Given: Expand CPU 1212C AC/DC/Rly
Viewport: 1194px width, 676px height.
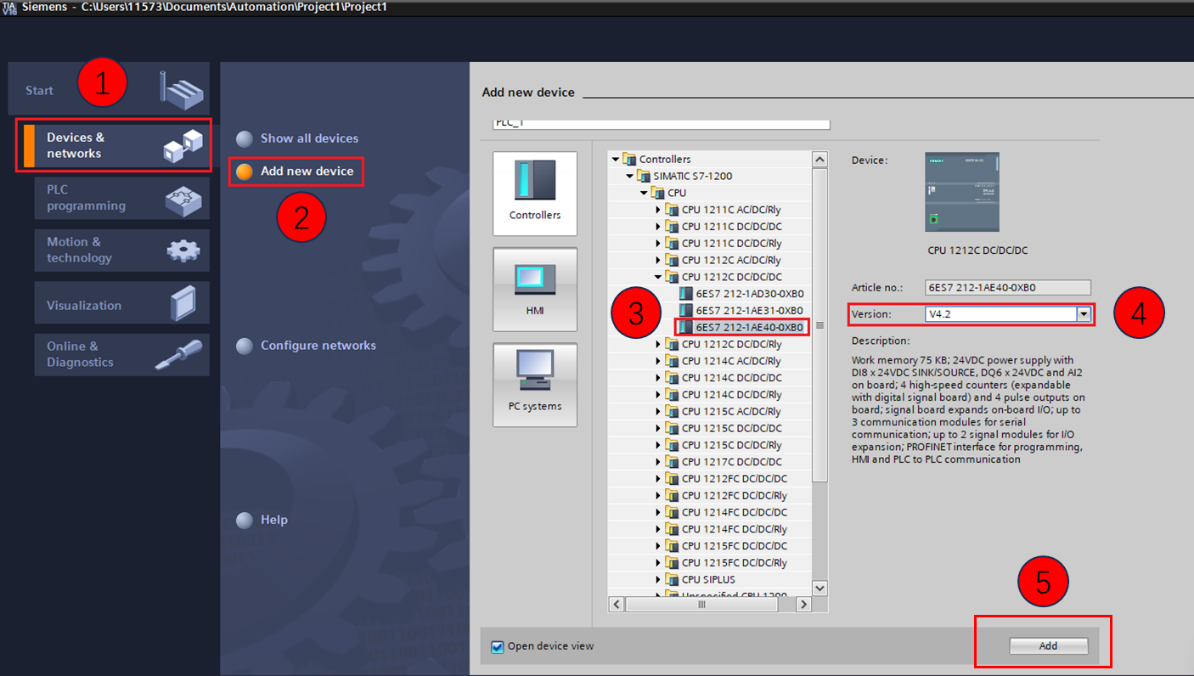Looking at the screenshot, I should pyautogui.click(x=658, y=260).
